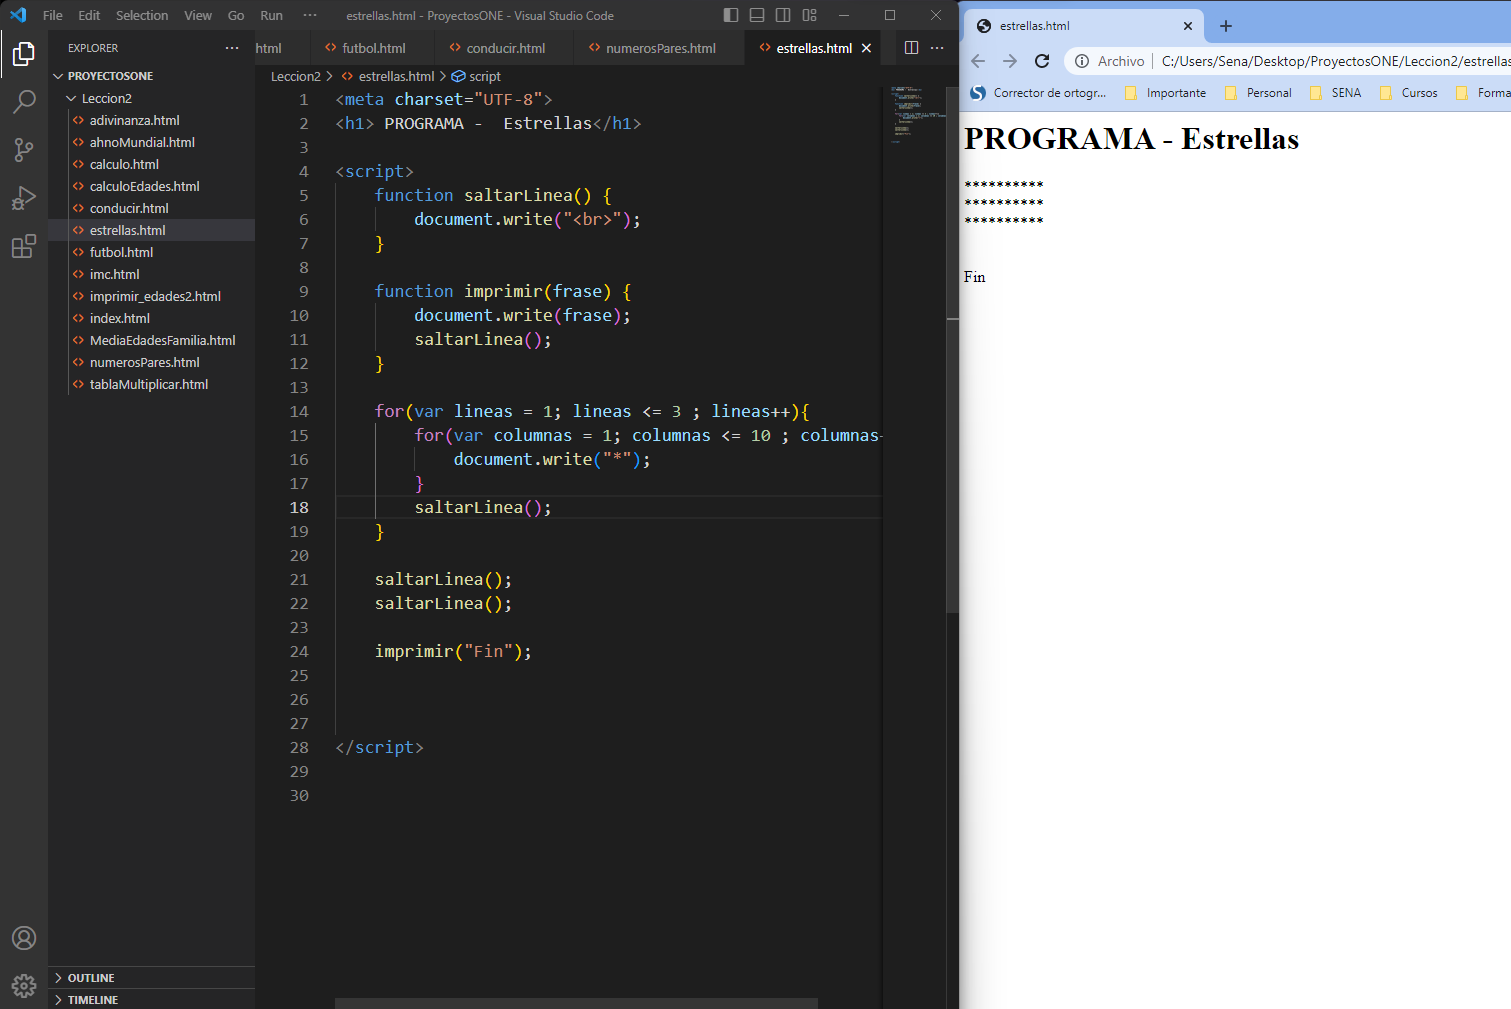Image resolution: width=1511 pixels, height=1009 pixels.
Task: Open the Edit menu
Action: [x=89, y=15]
